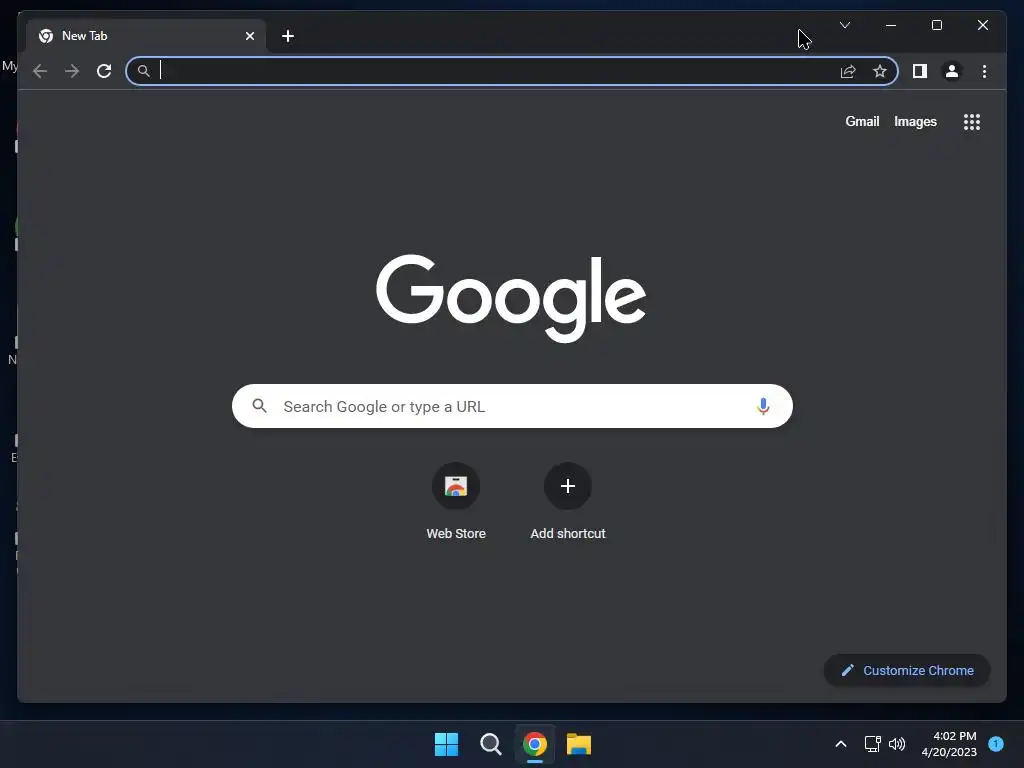Open File Explorer from the taskbar
This screenshot has height=768, width=1024.
coord(579,744)
